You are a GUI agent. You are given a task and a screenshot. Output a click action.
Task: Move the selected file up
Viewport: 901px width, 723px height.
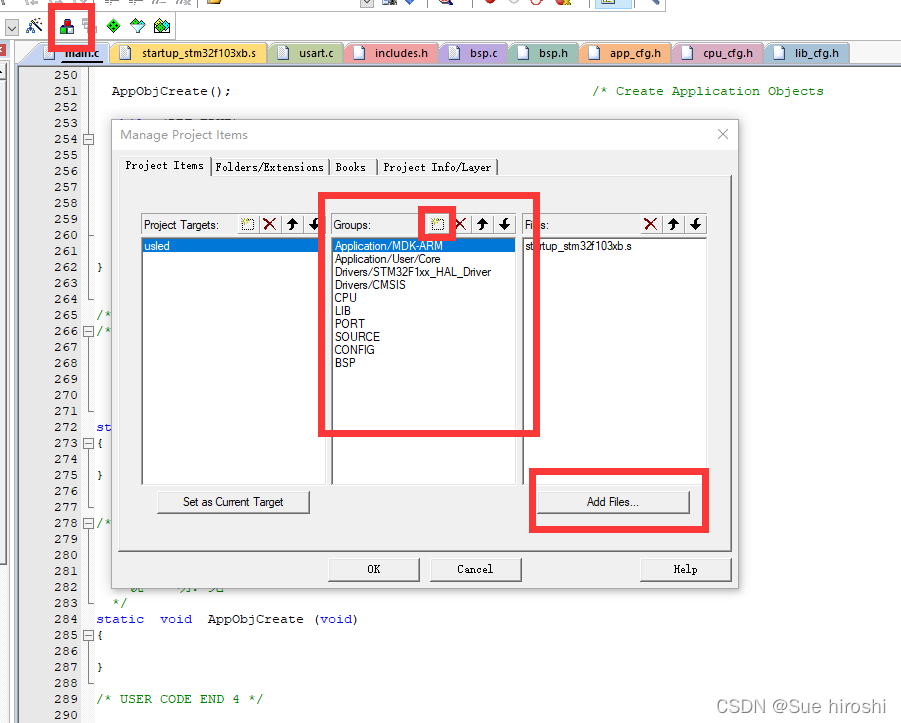(673, 224)
